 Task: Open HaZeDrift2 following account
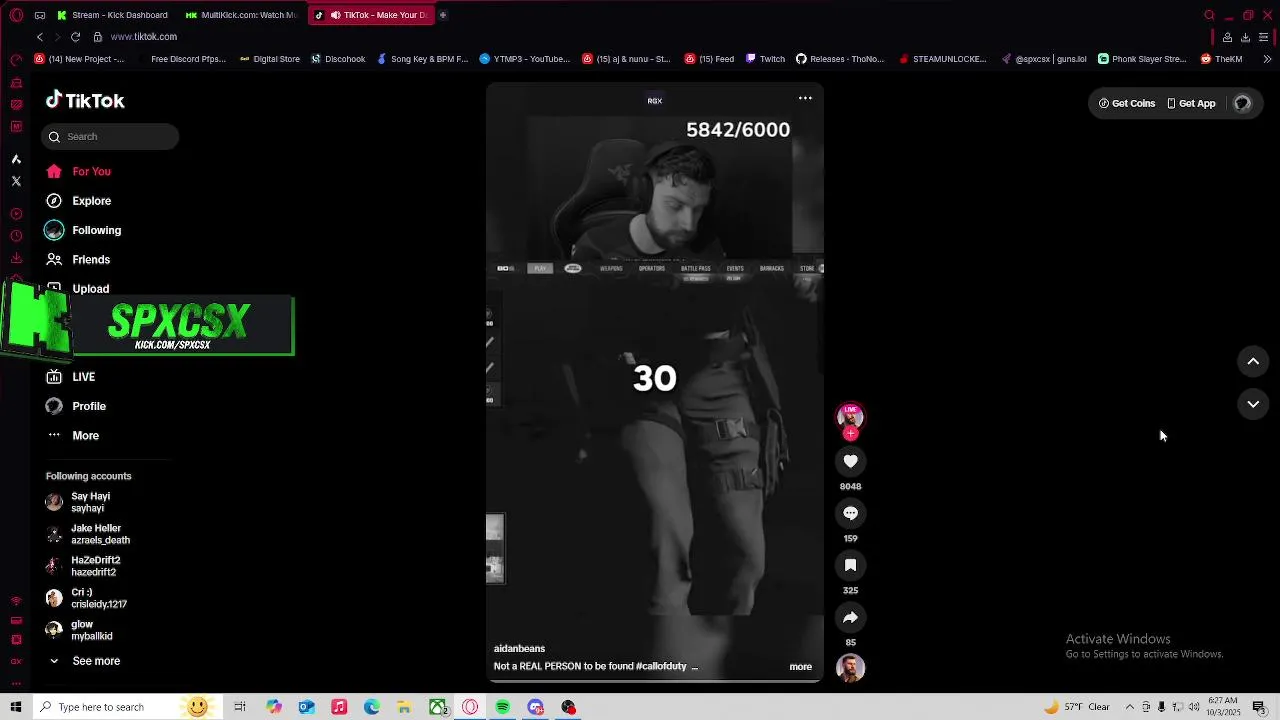(x=83, y=566)
